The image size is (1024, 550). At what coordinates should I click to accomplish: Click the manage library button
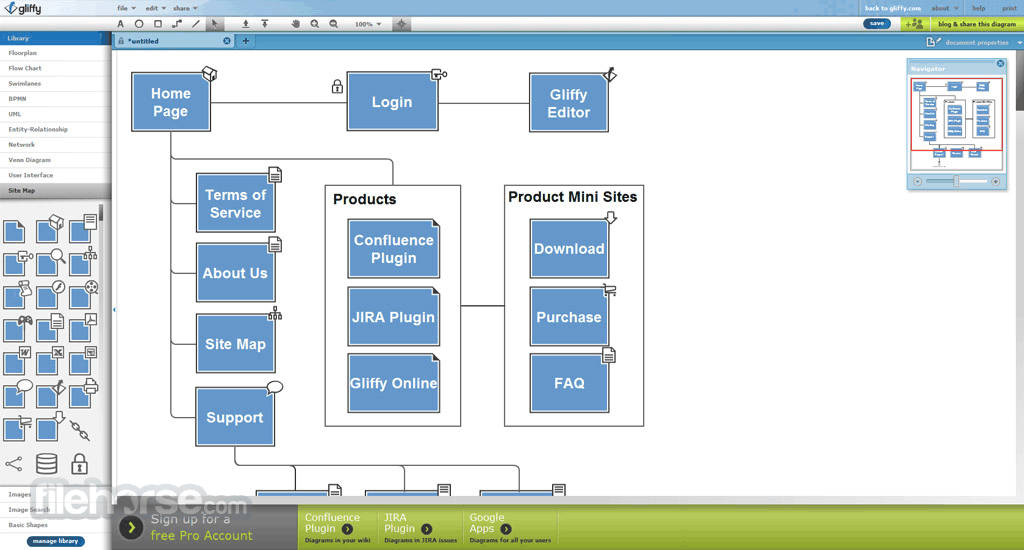click(x=56, y=541)
